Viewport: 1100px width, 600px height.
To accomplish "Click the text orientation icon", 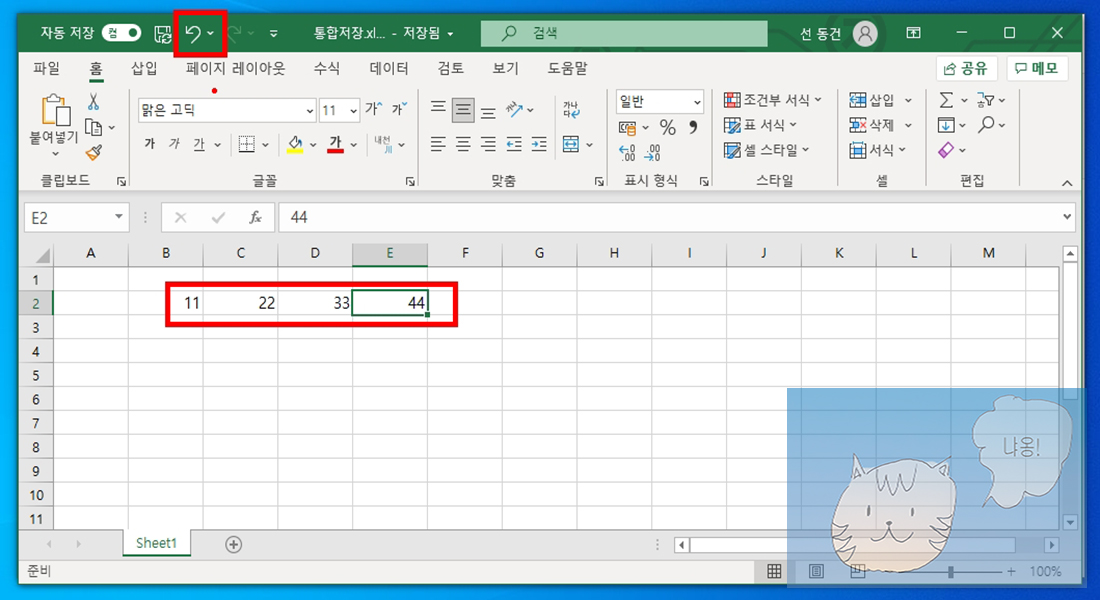I will [x=516, y=109].
